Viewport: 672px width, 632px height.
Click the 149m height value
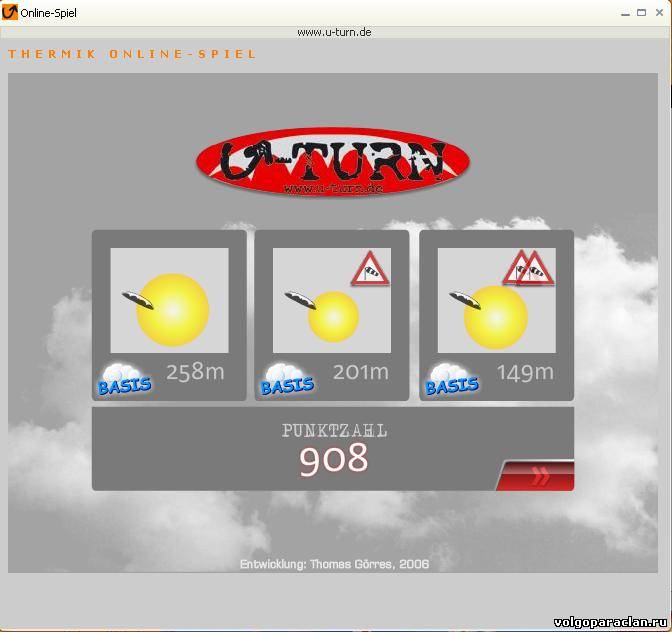[525, 373]
